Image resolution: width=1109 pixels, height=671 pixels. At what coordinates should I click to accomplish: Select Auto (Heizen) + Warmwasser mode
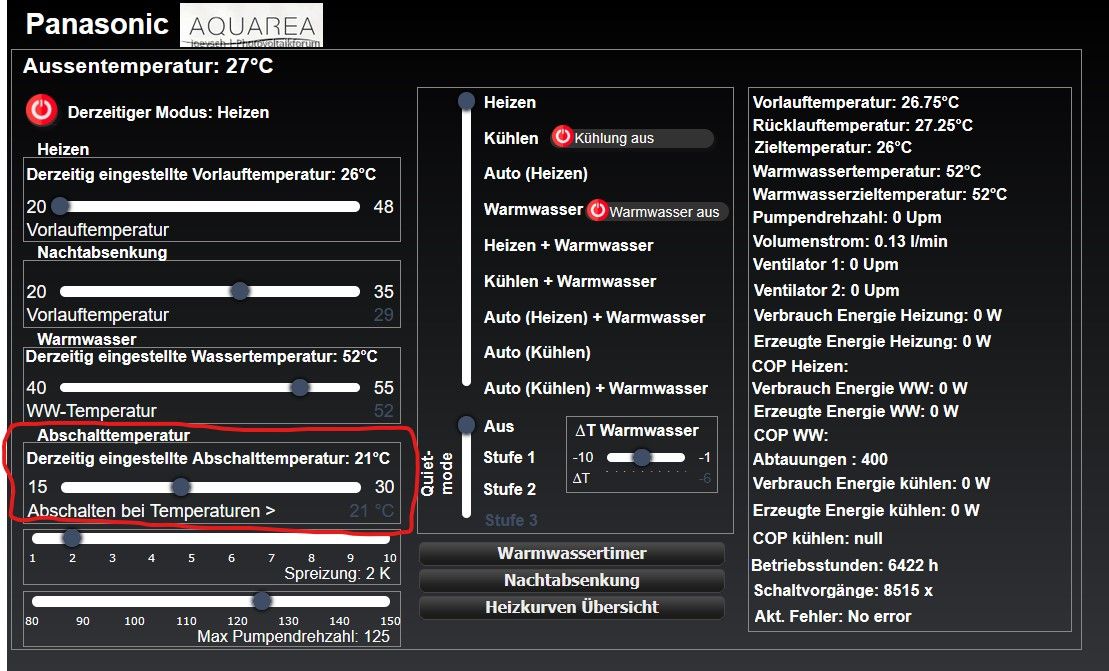point(594,317)
